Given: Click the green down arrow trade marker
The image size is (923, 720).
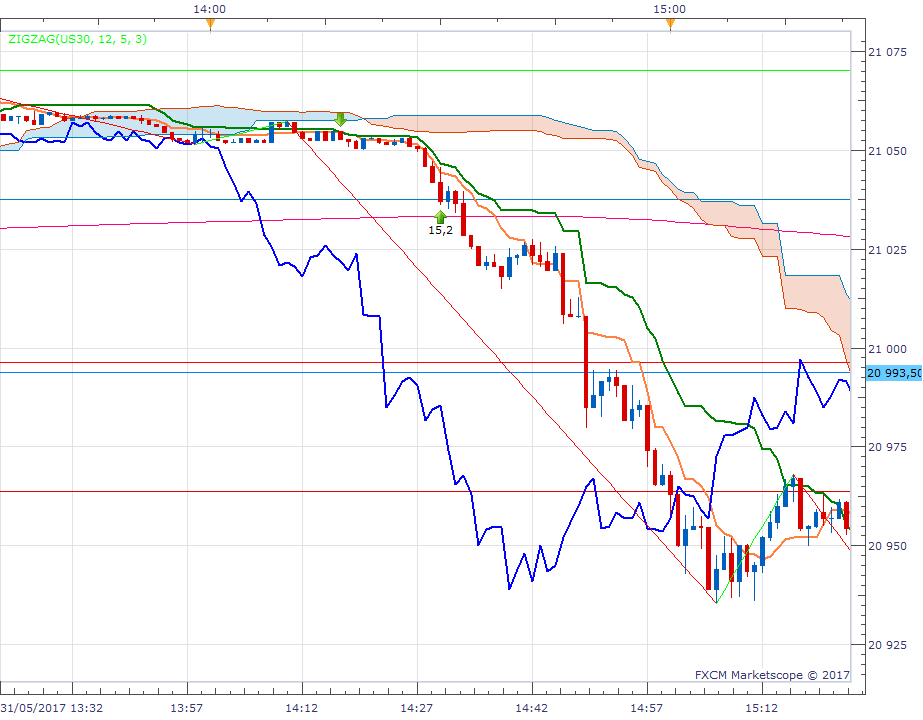Looking at the screenshot, I should click(340, 120).
